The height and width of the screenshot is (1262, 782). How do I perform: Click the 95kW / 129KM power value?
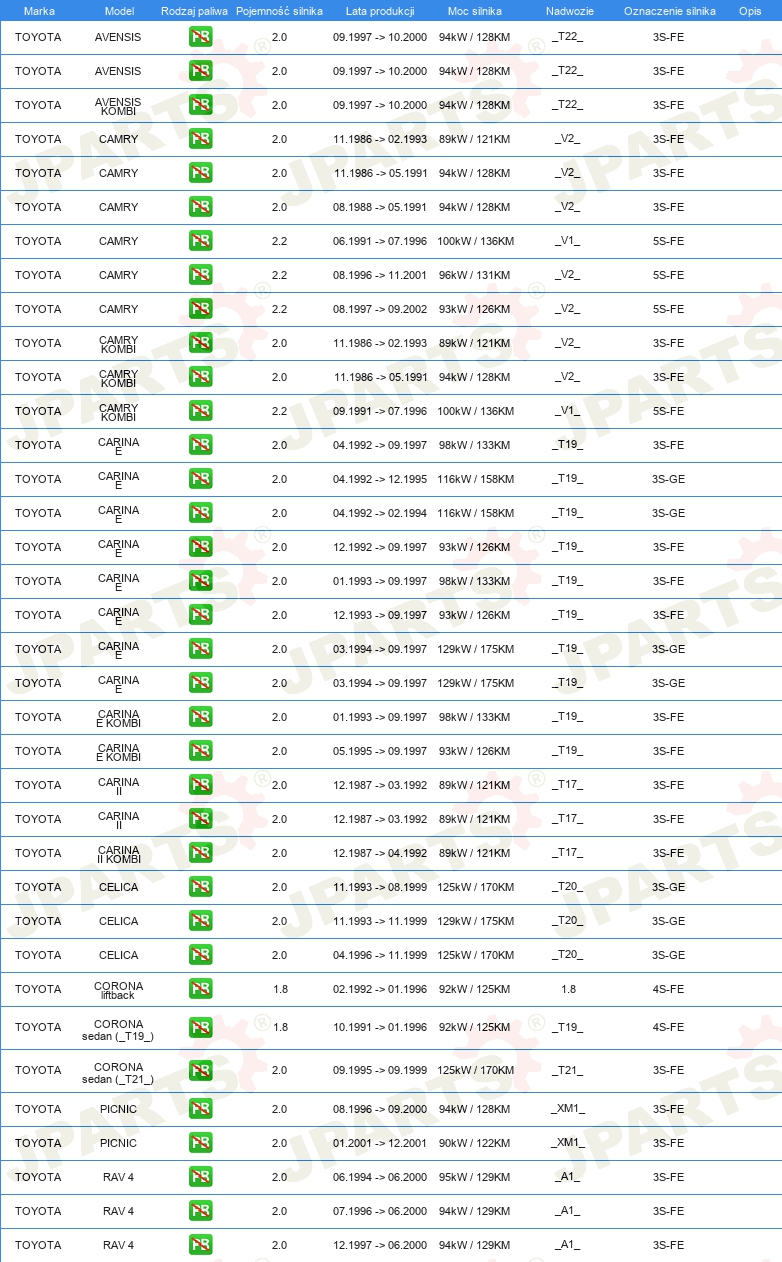[475, 1177]
